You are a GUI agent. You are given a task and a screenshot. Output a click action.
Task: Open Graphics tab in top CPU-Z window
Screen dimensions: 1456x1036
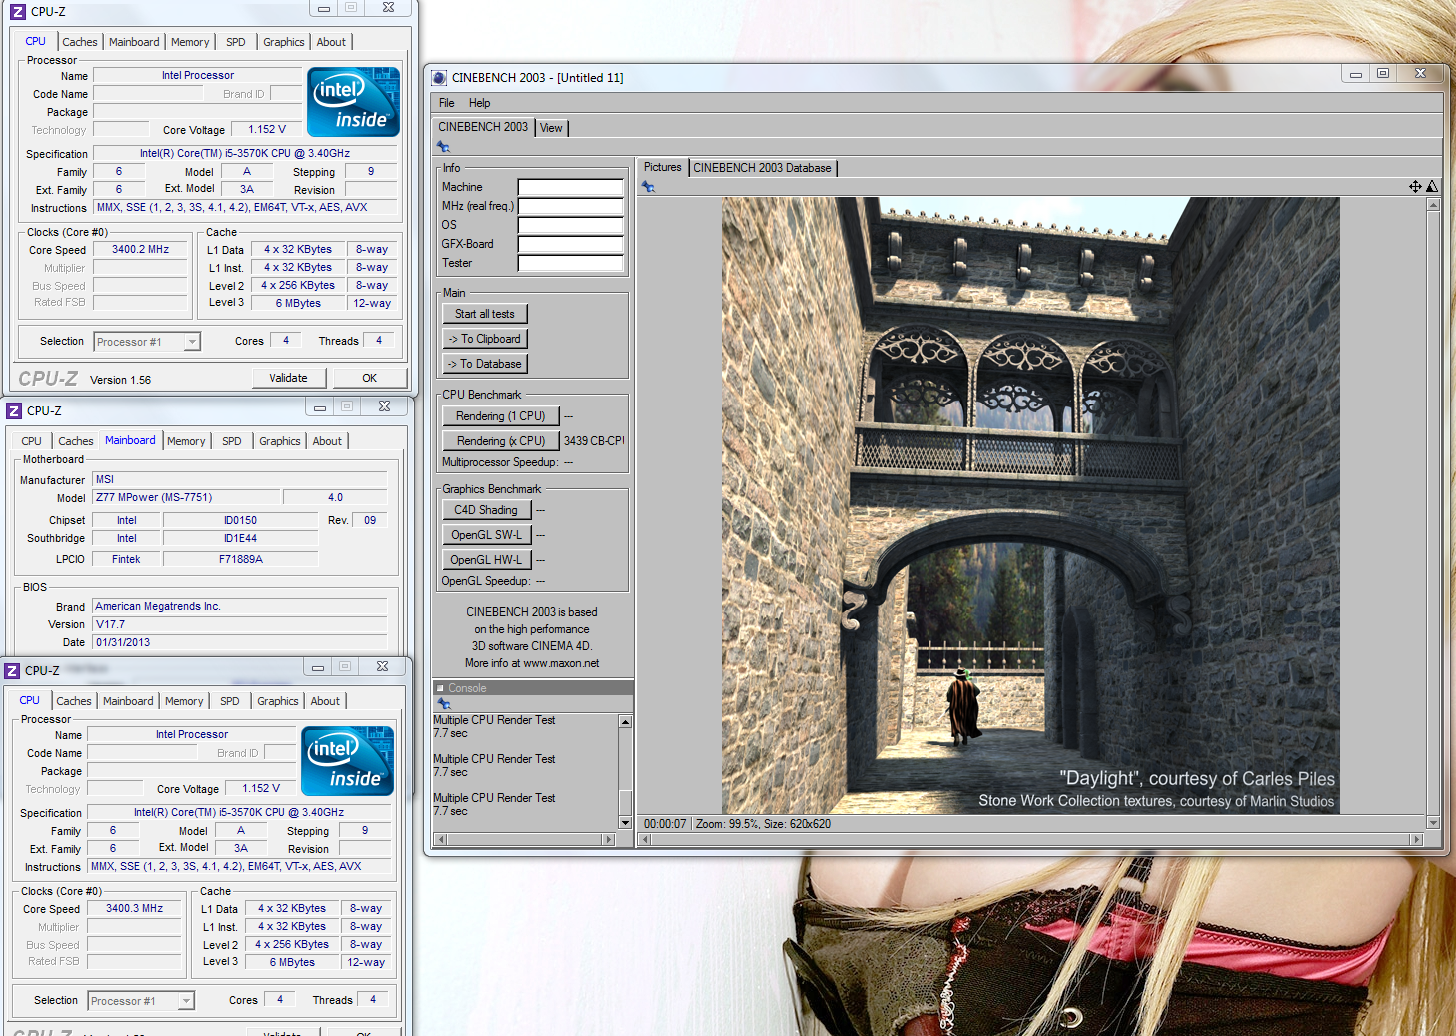coord(284,42)
